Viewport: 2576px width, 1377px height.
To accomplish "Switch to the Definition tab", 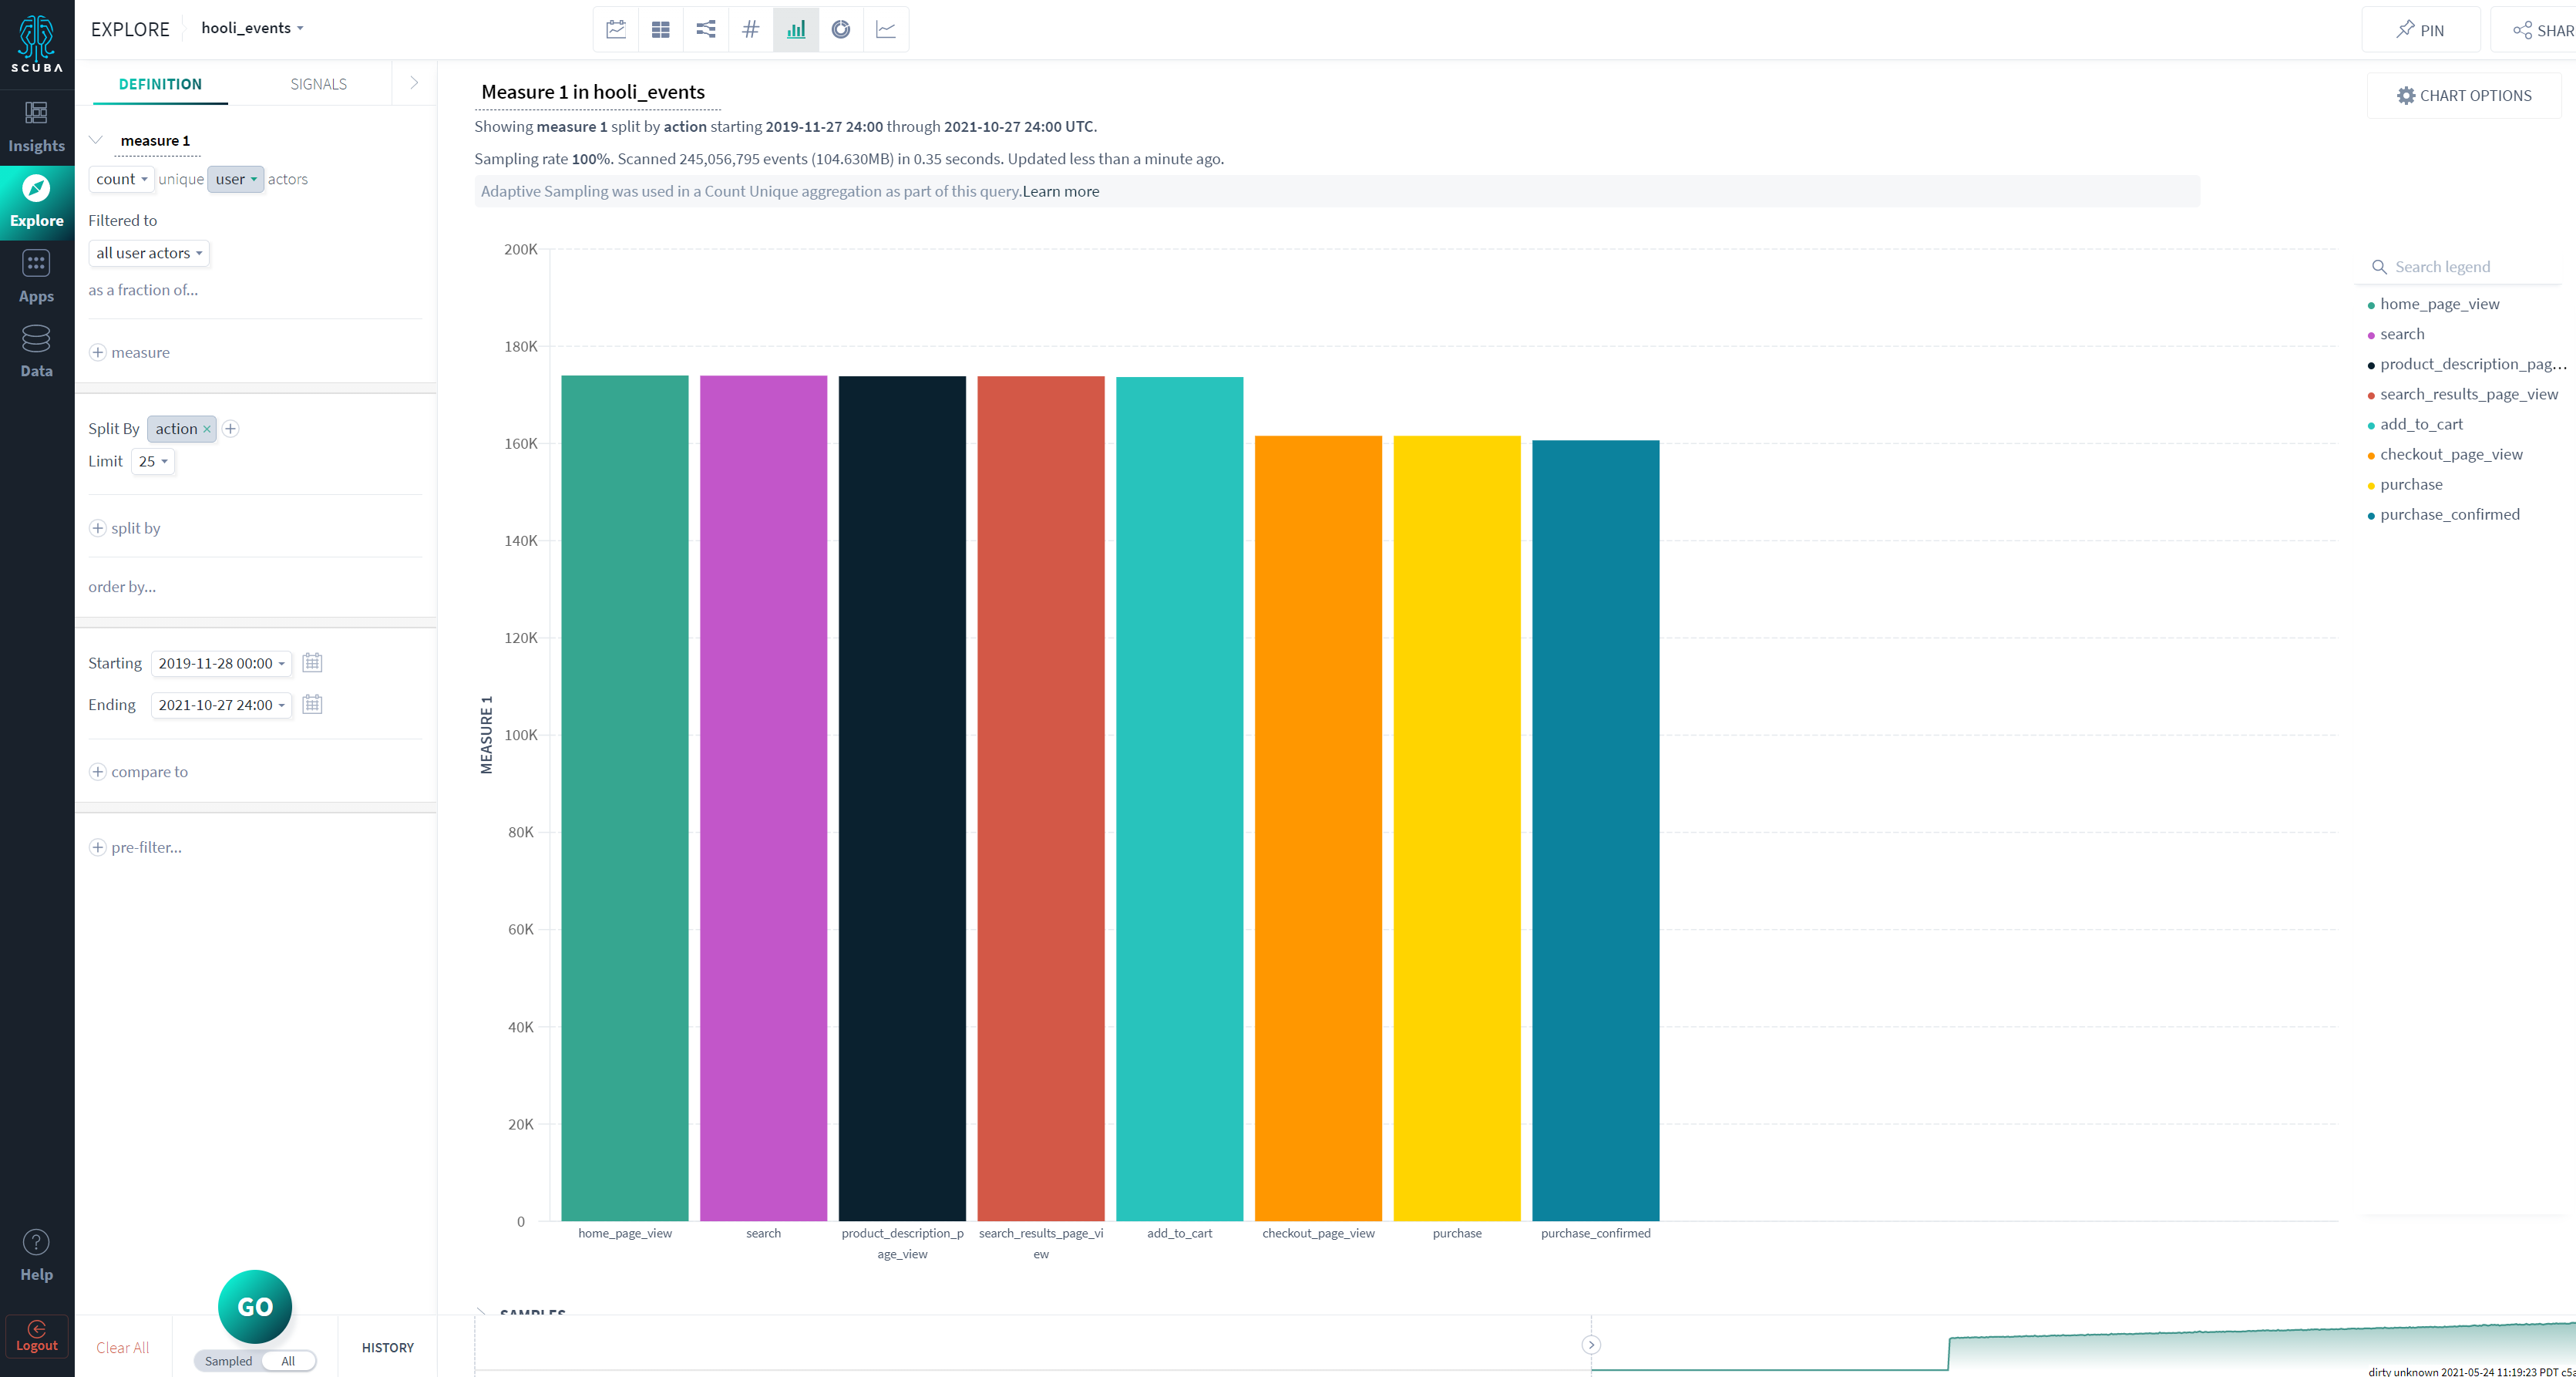I will click(160, 84).
